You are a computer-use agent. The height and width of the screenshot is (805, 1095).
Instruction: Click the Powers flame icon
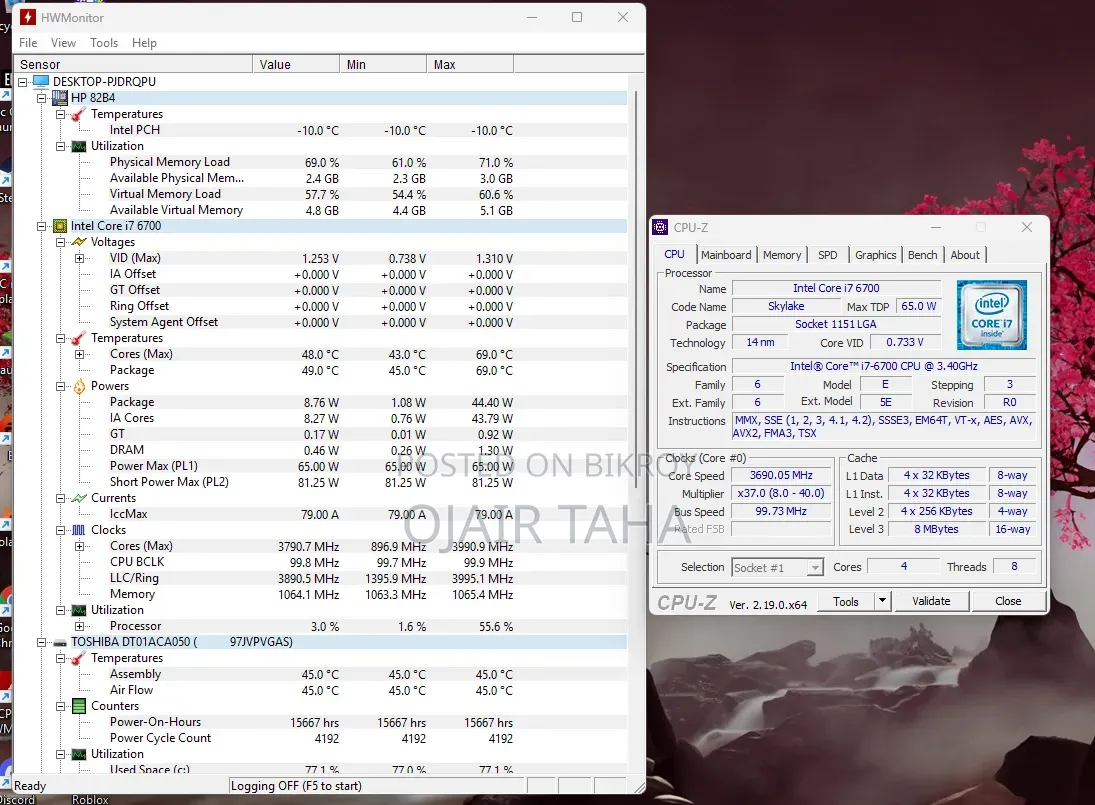[80, 386]
